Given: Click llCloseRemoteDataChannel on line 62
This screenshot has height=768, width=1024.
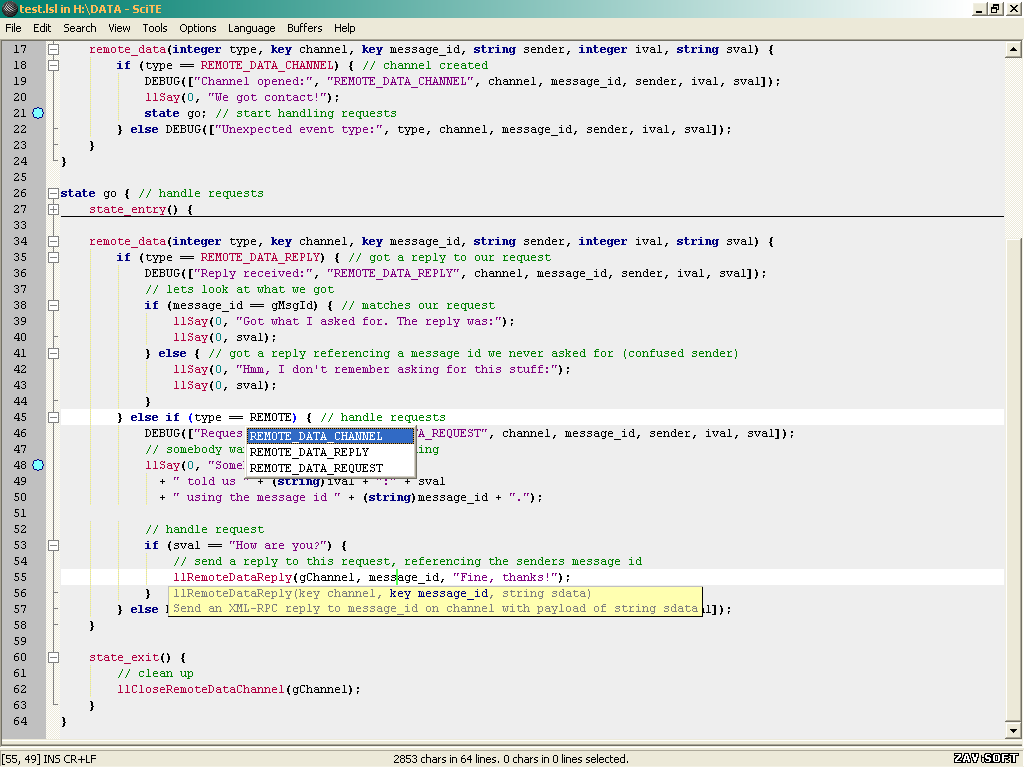Looking at the screenshot, I should [201, 689].
